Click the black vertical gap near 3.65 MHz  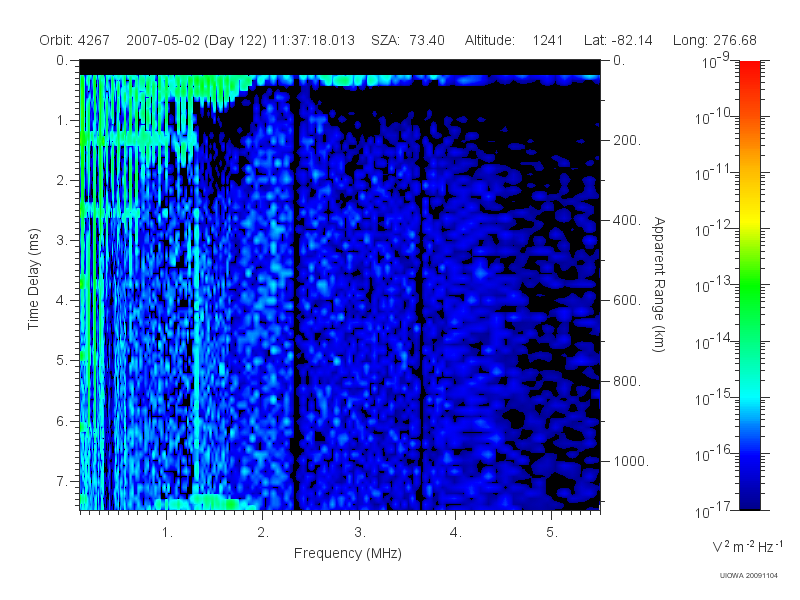coord(421,306)
